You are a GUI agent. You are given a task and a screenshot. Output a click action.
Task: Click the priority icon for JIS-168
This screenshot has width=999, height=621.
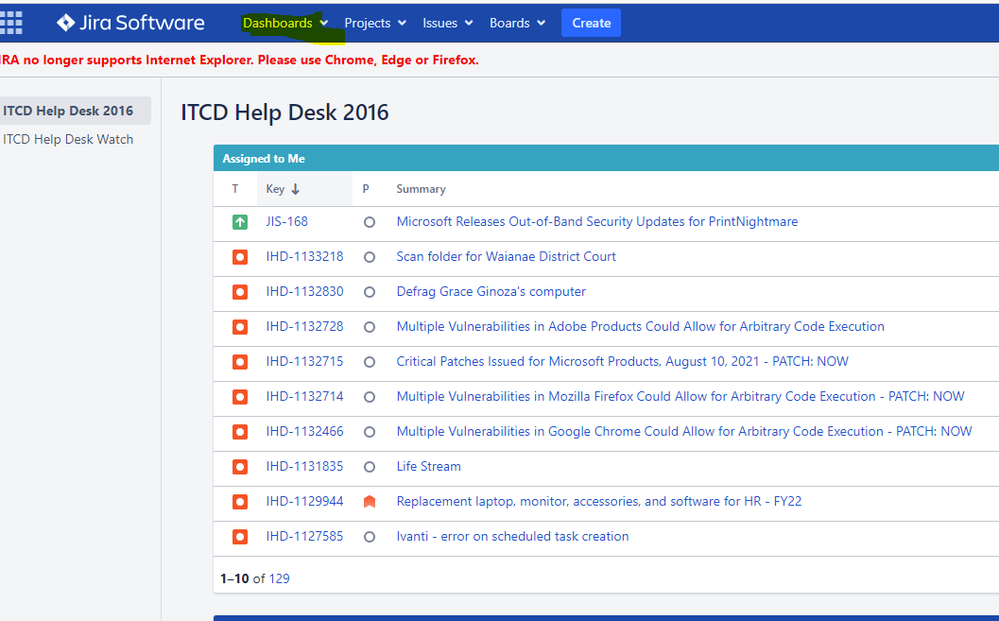pos(370,222)
